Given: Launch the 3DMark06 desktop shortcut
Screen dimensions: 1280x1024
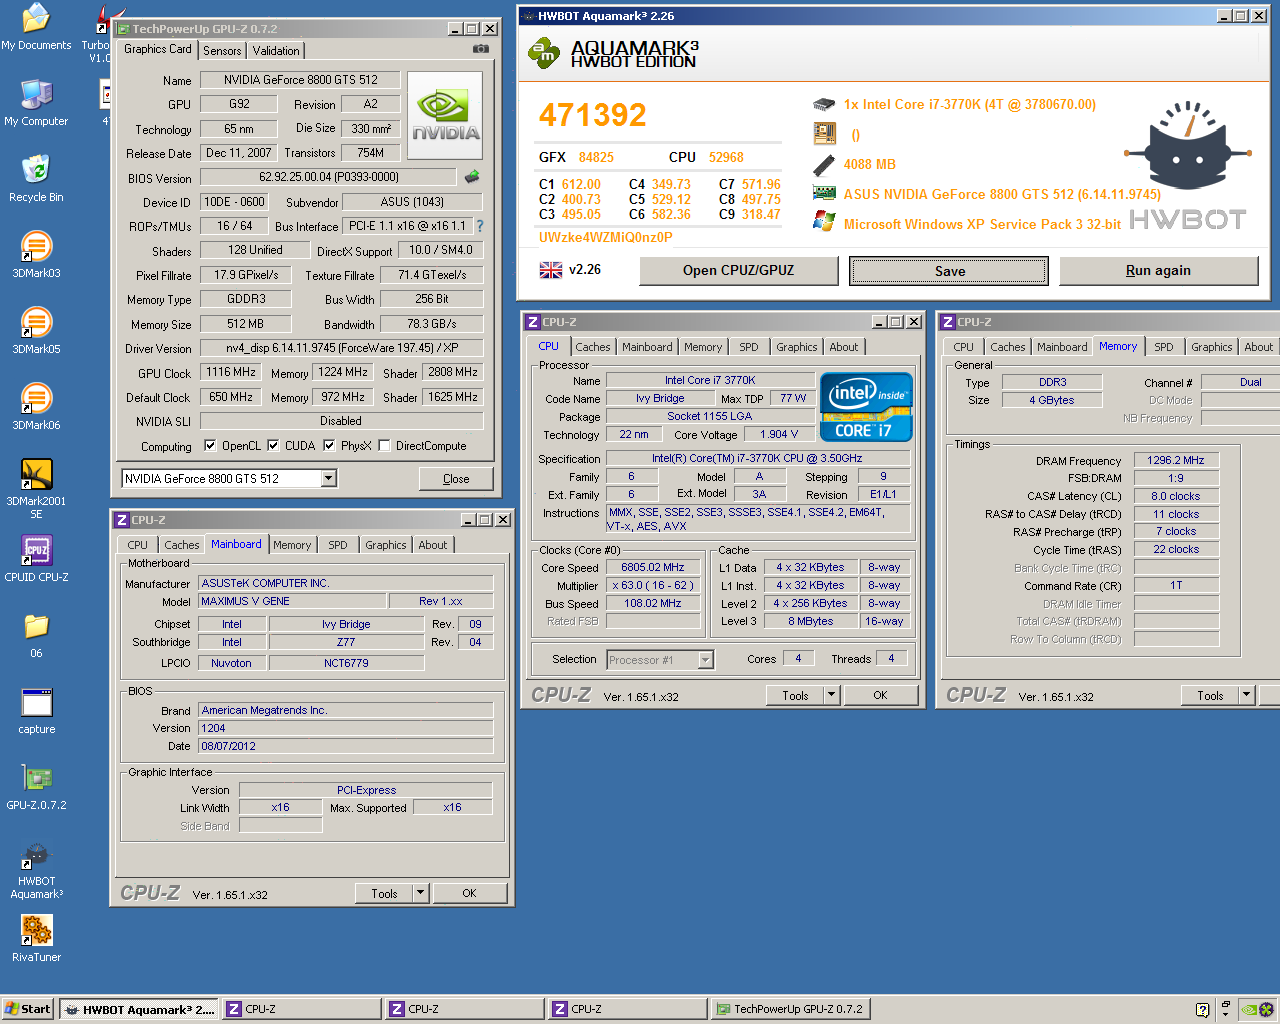Looking at the screenshot, I should pyautogui.click(x=36, y=407).
